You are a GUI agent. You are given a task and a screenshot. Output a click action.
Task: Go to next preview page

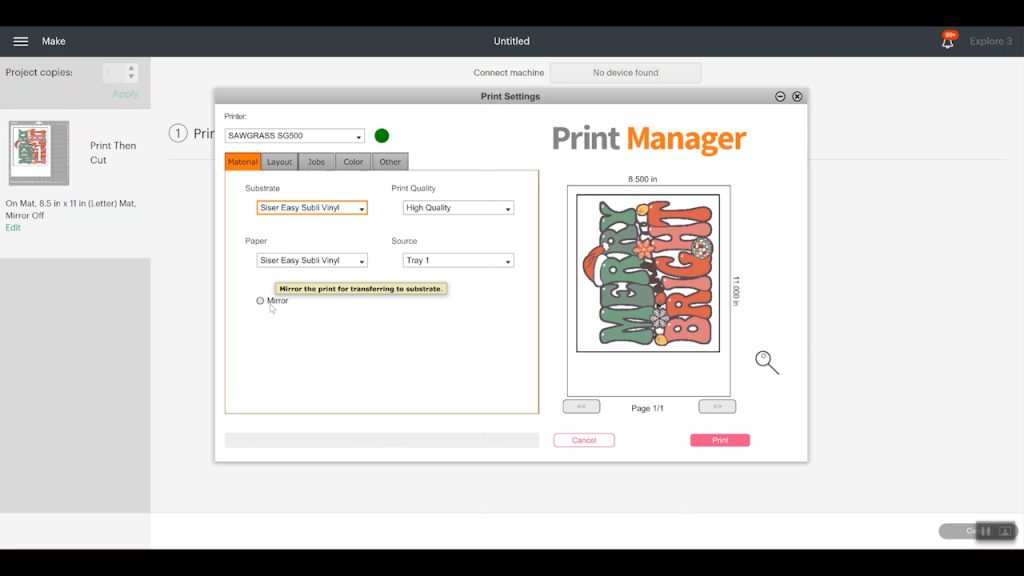coord(717,407)
